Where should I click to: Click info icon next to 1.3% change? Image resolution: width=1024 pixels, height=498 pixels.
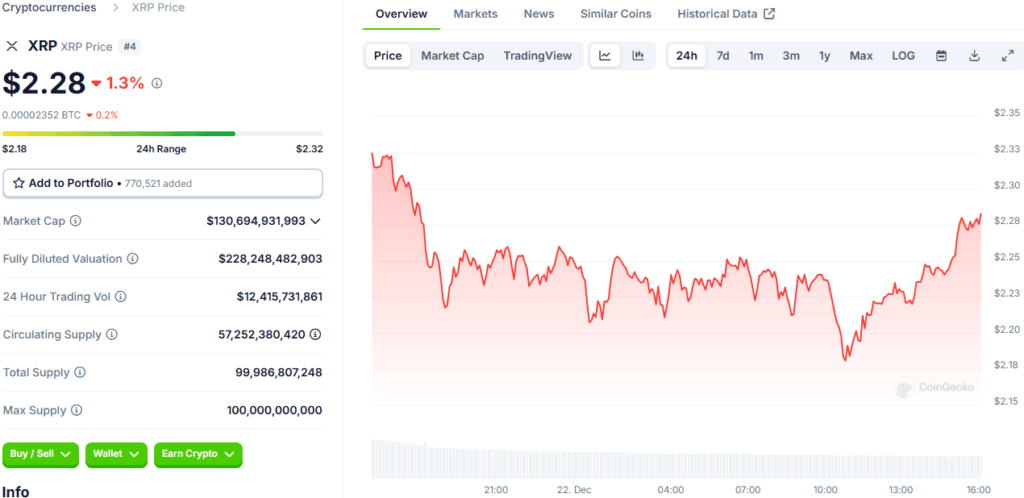[x=157, y=83]
